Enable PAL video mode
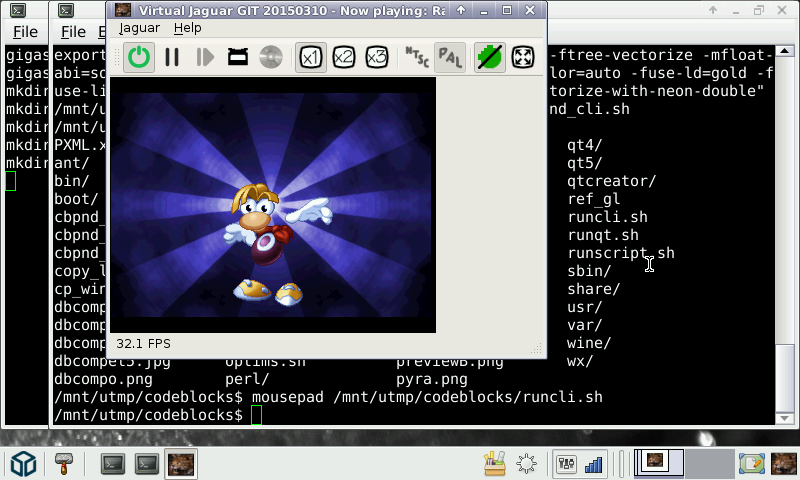Screen dimensions: 800x480 click(449, 57)
